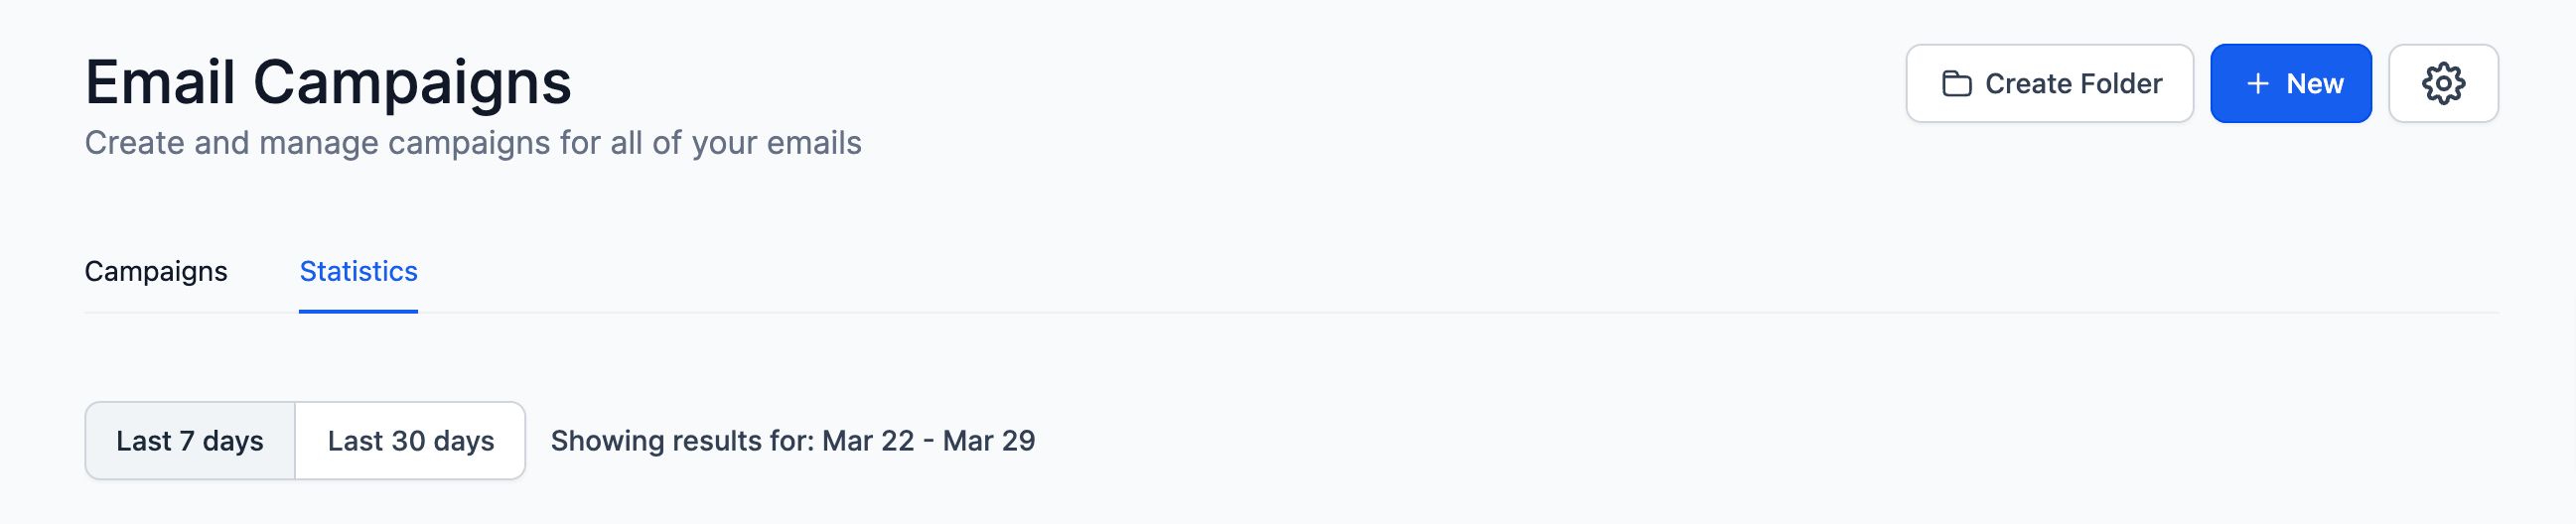Screen dimensions: 2576x524
Task: Click the Email Campaigns page heading
Action: (328, 82)
